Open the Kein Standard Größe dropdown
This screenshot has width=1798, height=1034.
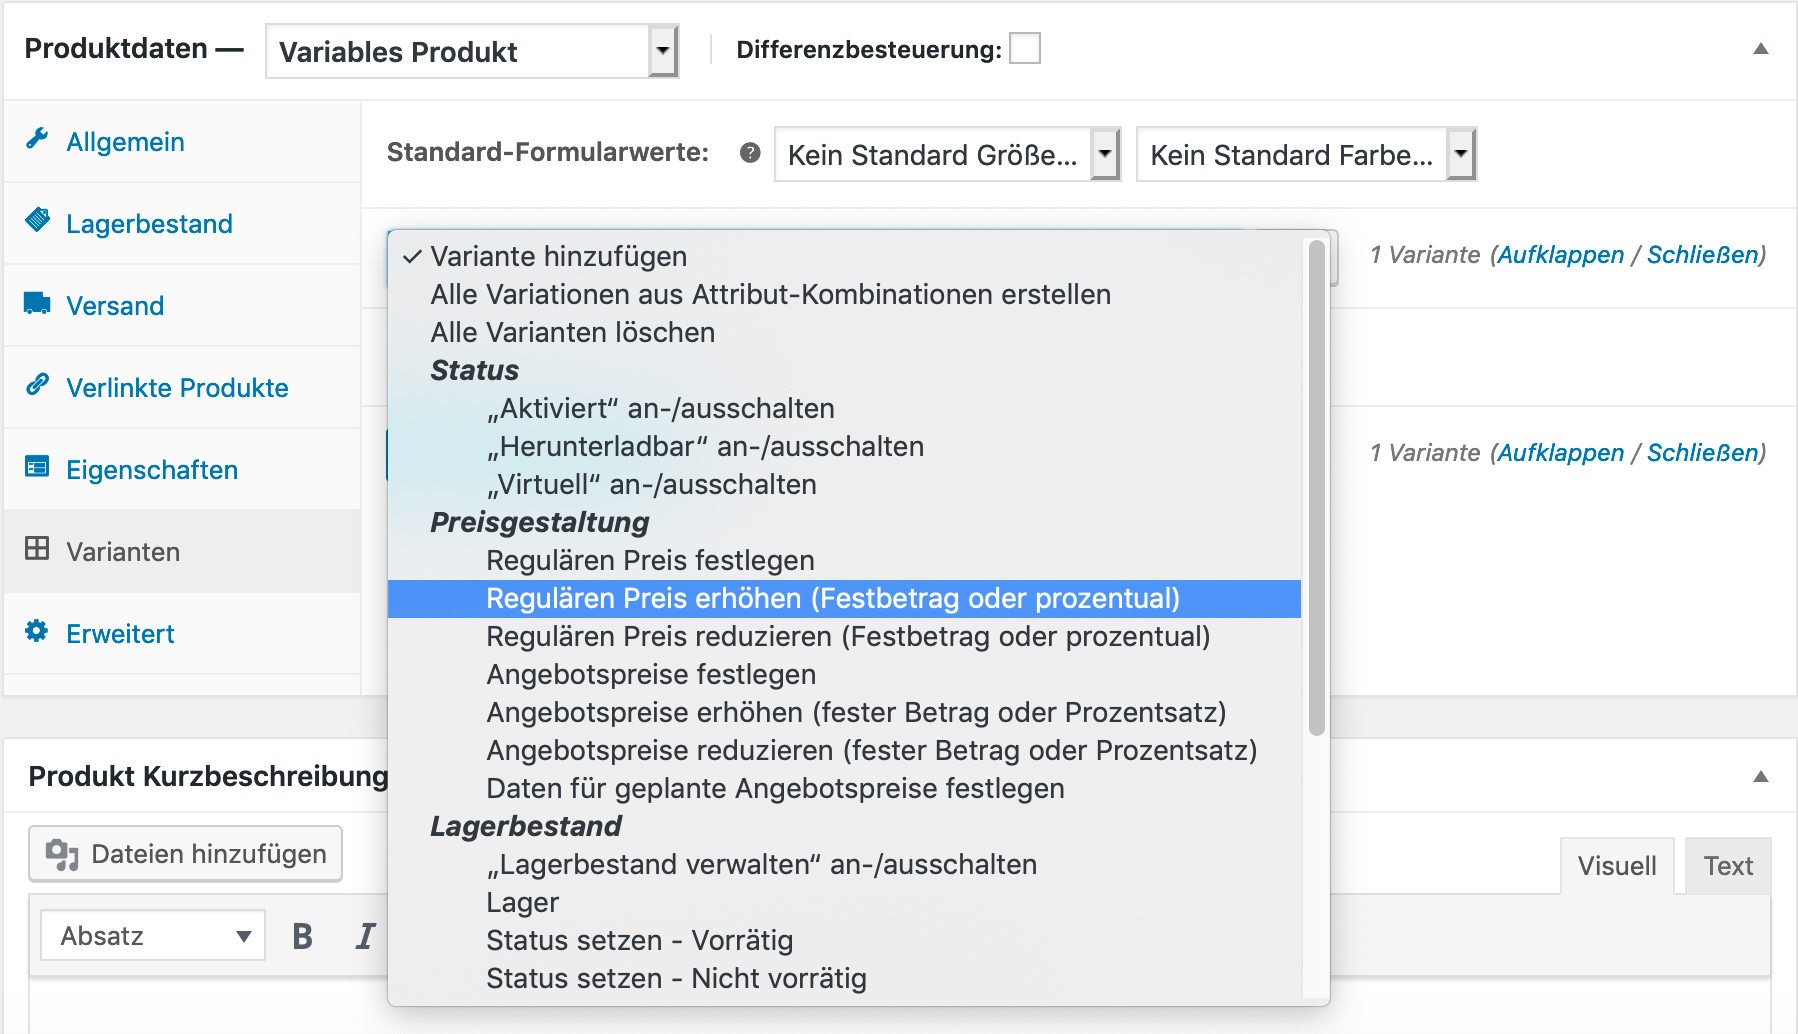(x=947, y=154)
